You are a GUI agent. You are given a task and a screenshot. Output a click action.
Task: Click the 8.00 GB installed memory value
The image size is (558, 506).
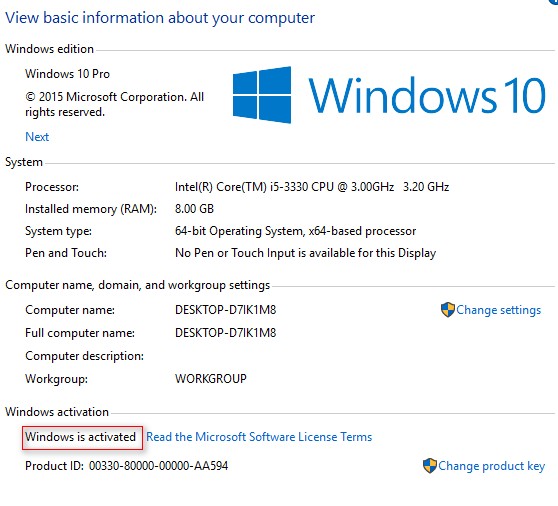pyautogui.click(x=194, y=209)
